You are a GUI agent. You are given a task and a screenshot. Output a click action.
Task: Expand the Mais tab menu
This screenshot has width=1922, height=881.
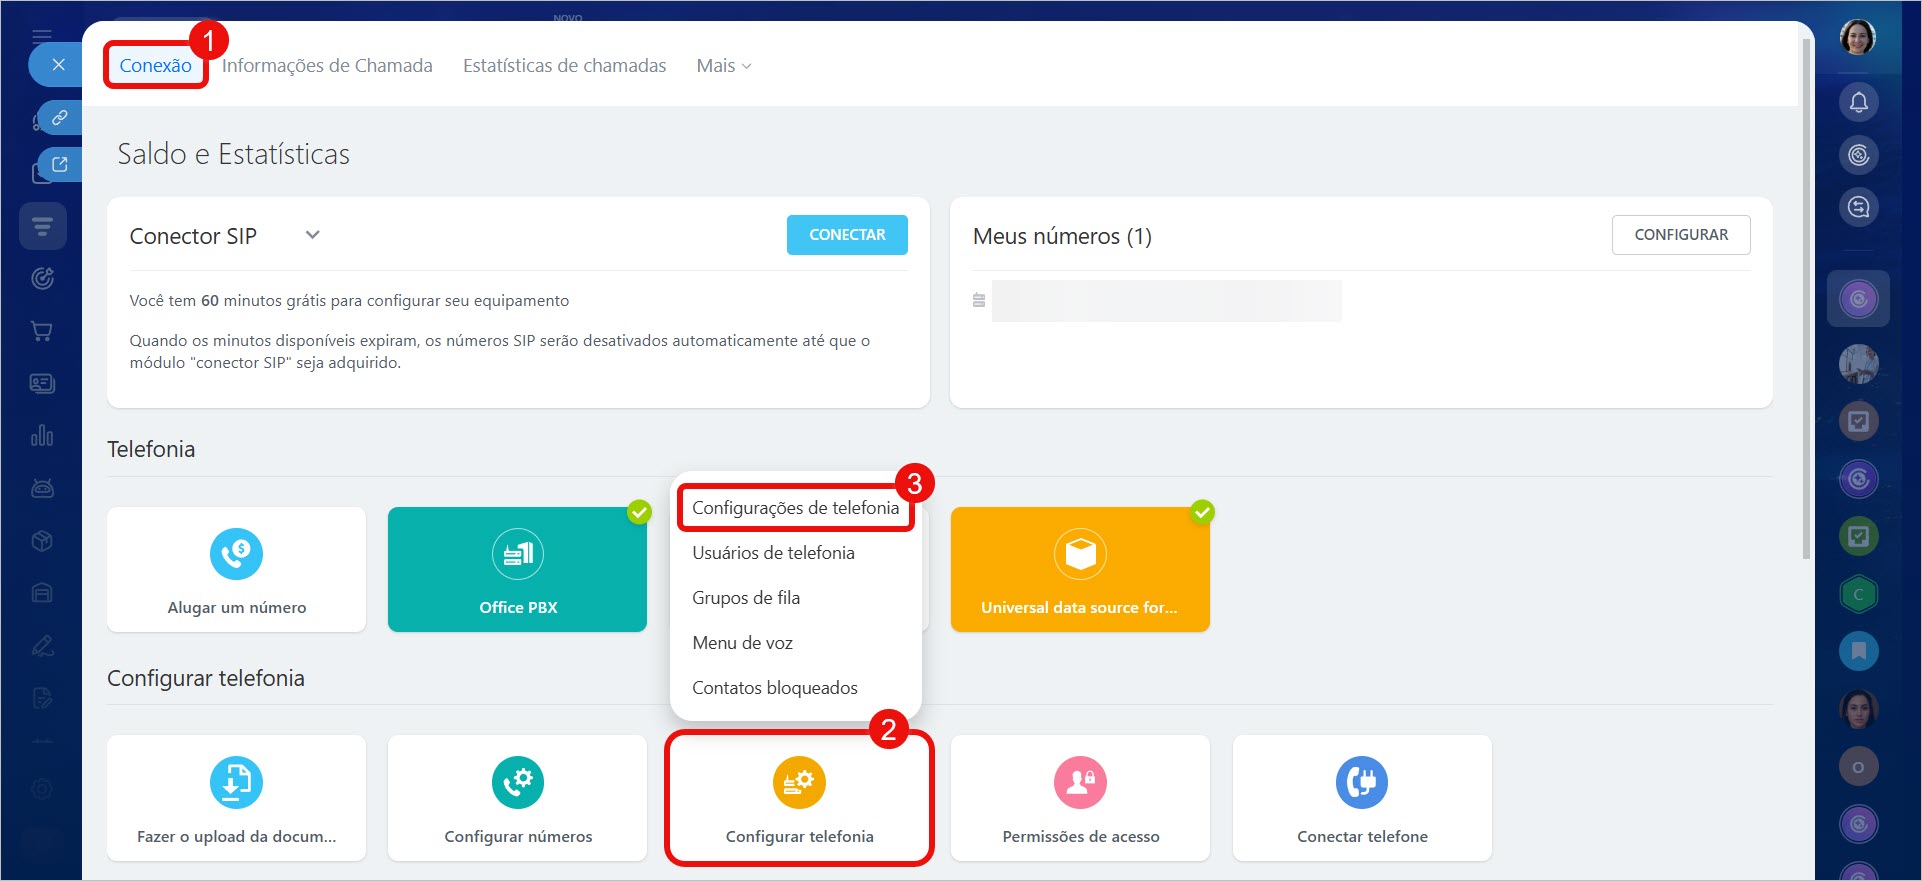724,66
